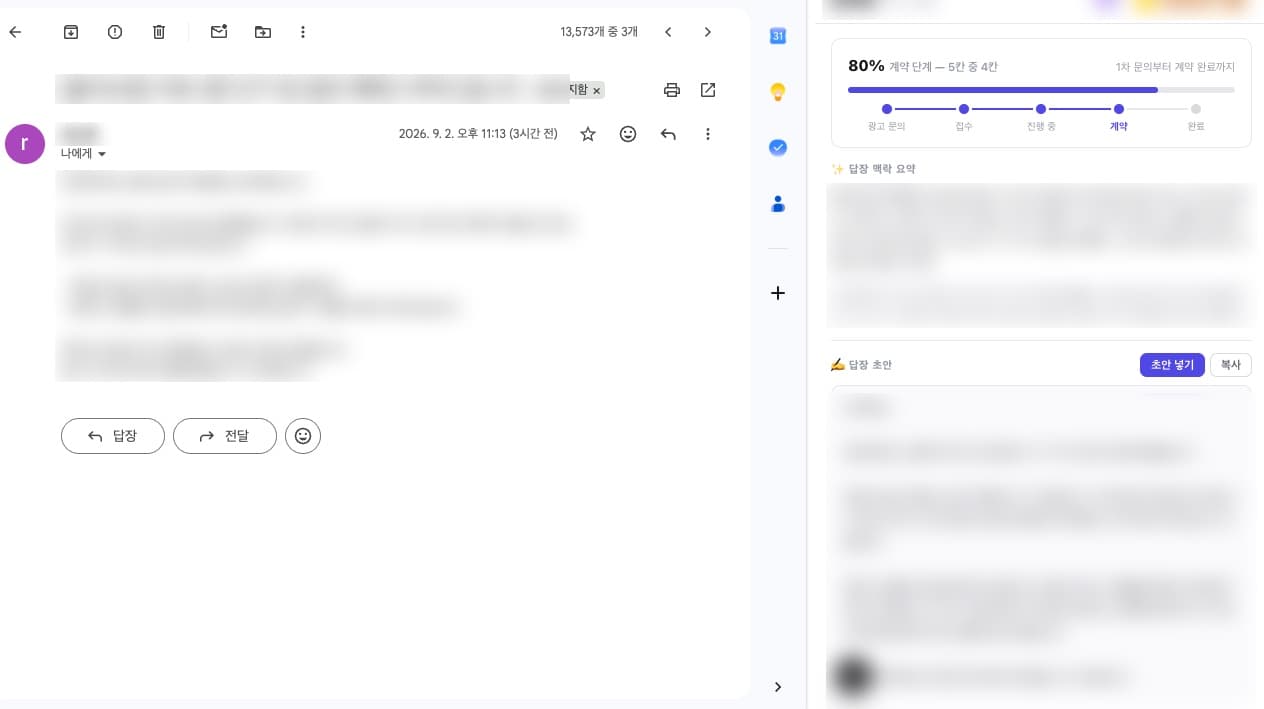This screenshot has height=709, width=1264.
Task: Click the 13,573개 중 3개 counter
Action: (599, 32)
